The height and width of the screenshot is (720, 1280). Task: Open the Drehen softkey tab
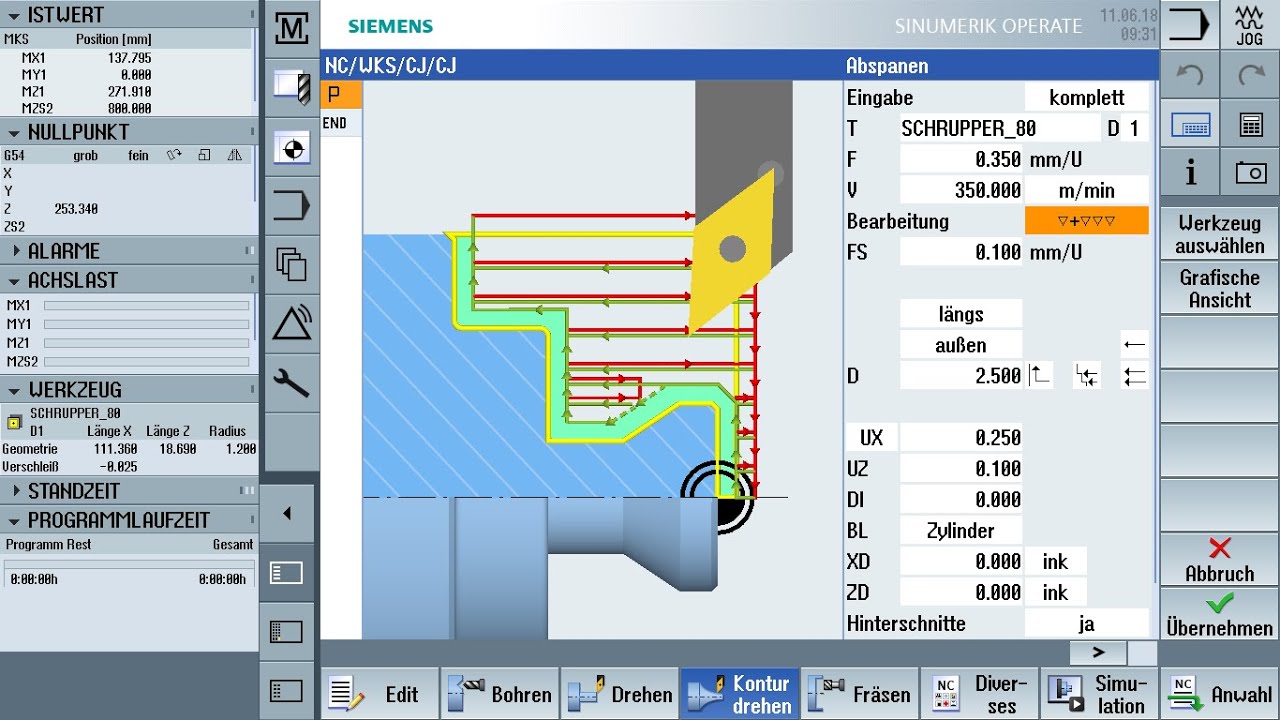[x=620, y=694]
